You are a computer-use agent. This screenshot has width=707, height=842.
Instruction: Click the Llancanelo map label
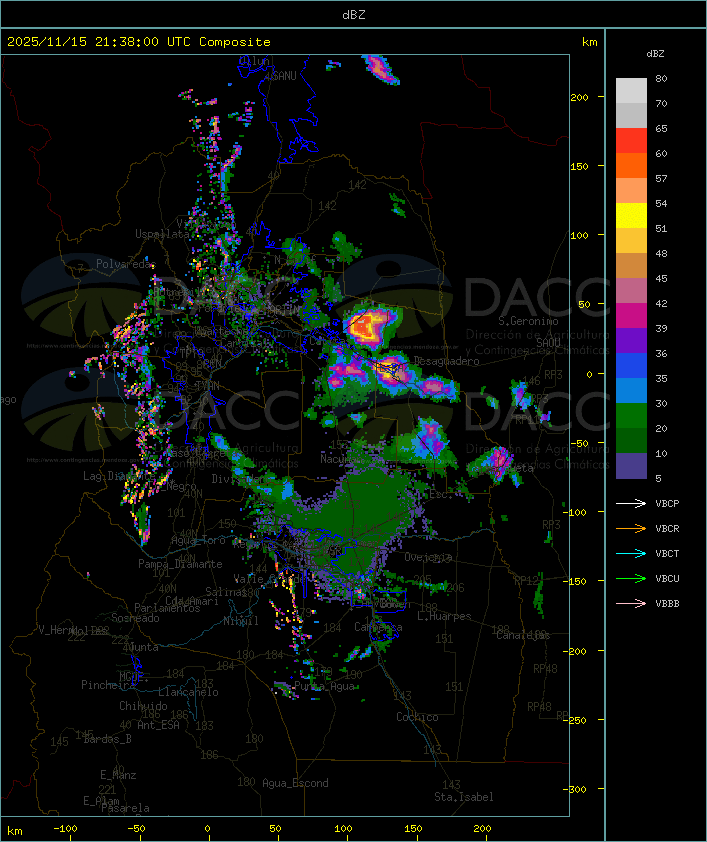pyautogui.click(x=188, y=692)
